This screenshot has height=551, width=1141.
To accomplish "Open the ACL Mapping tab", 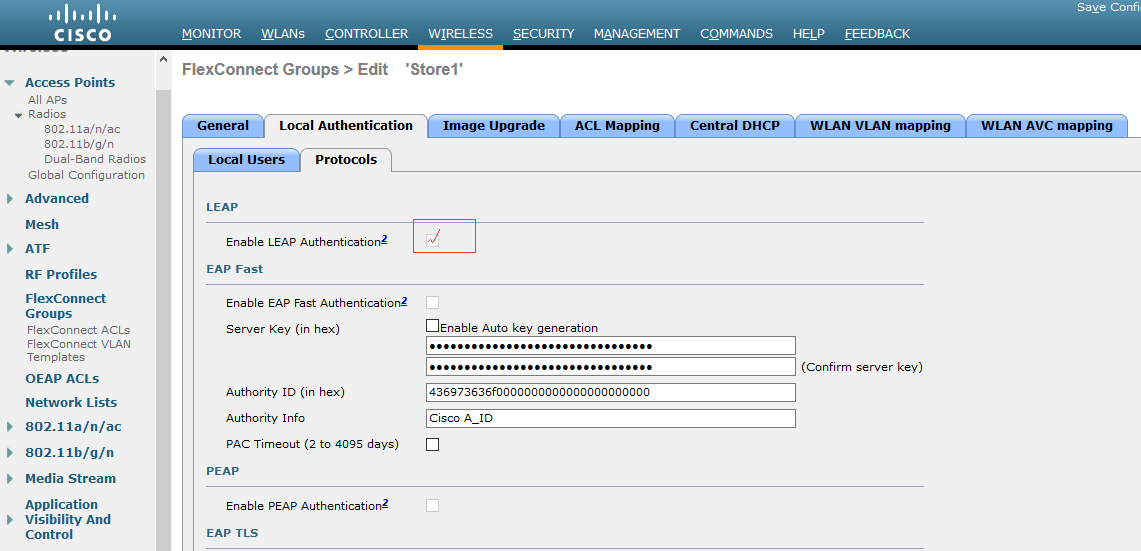I will pyautogui.click(x=617, y=126).
